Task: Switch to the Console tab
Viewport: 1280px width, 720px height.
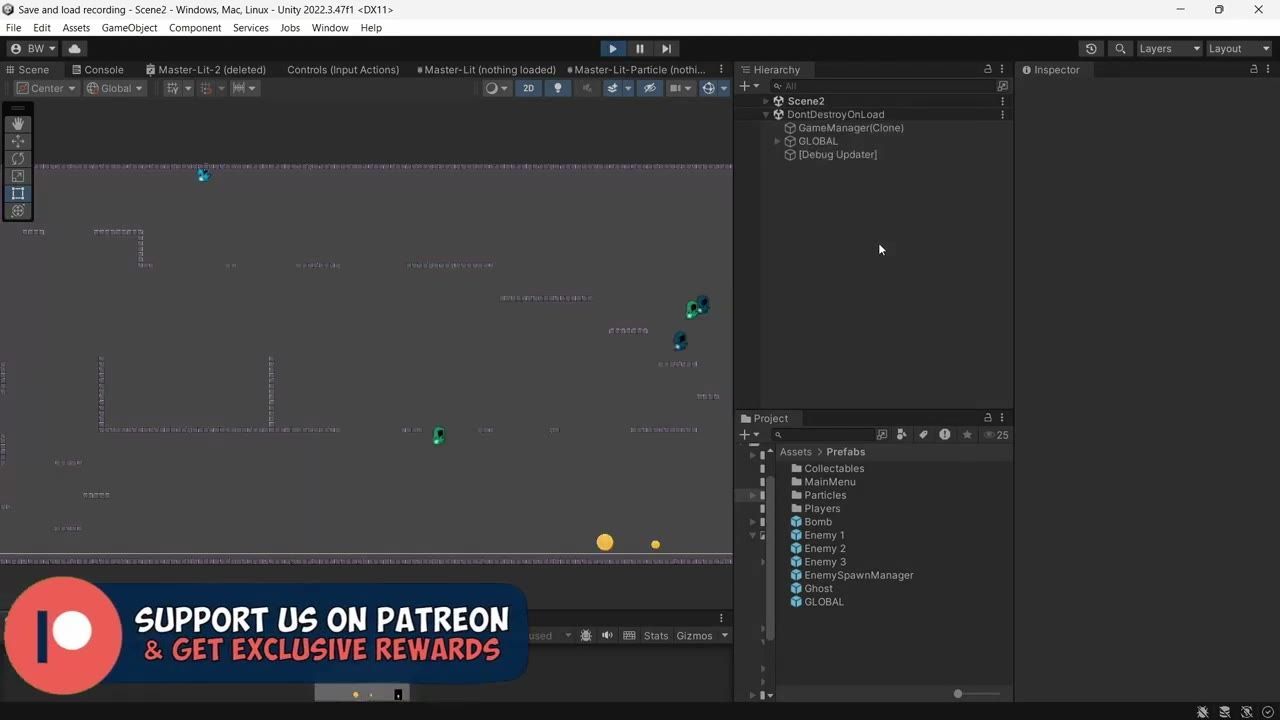Action: (97, 70)
